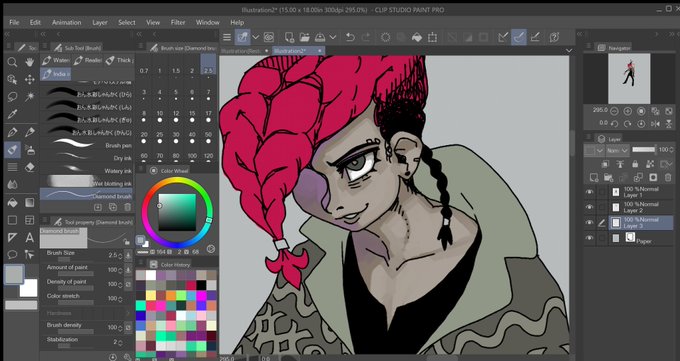Expand canvas tab list chevron

pyautogui.click(x=569, y=51)
